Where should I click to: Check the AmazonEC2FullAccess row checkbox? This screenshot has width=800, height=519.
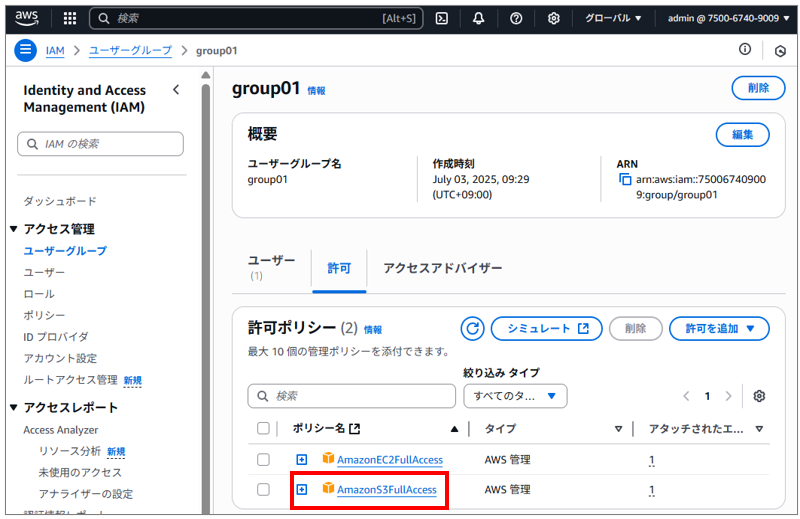(x=263, y=459)
